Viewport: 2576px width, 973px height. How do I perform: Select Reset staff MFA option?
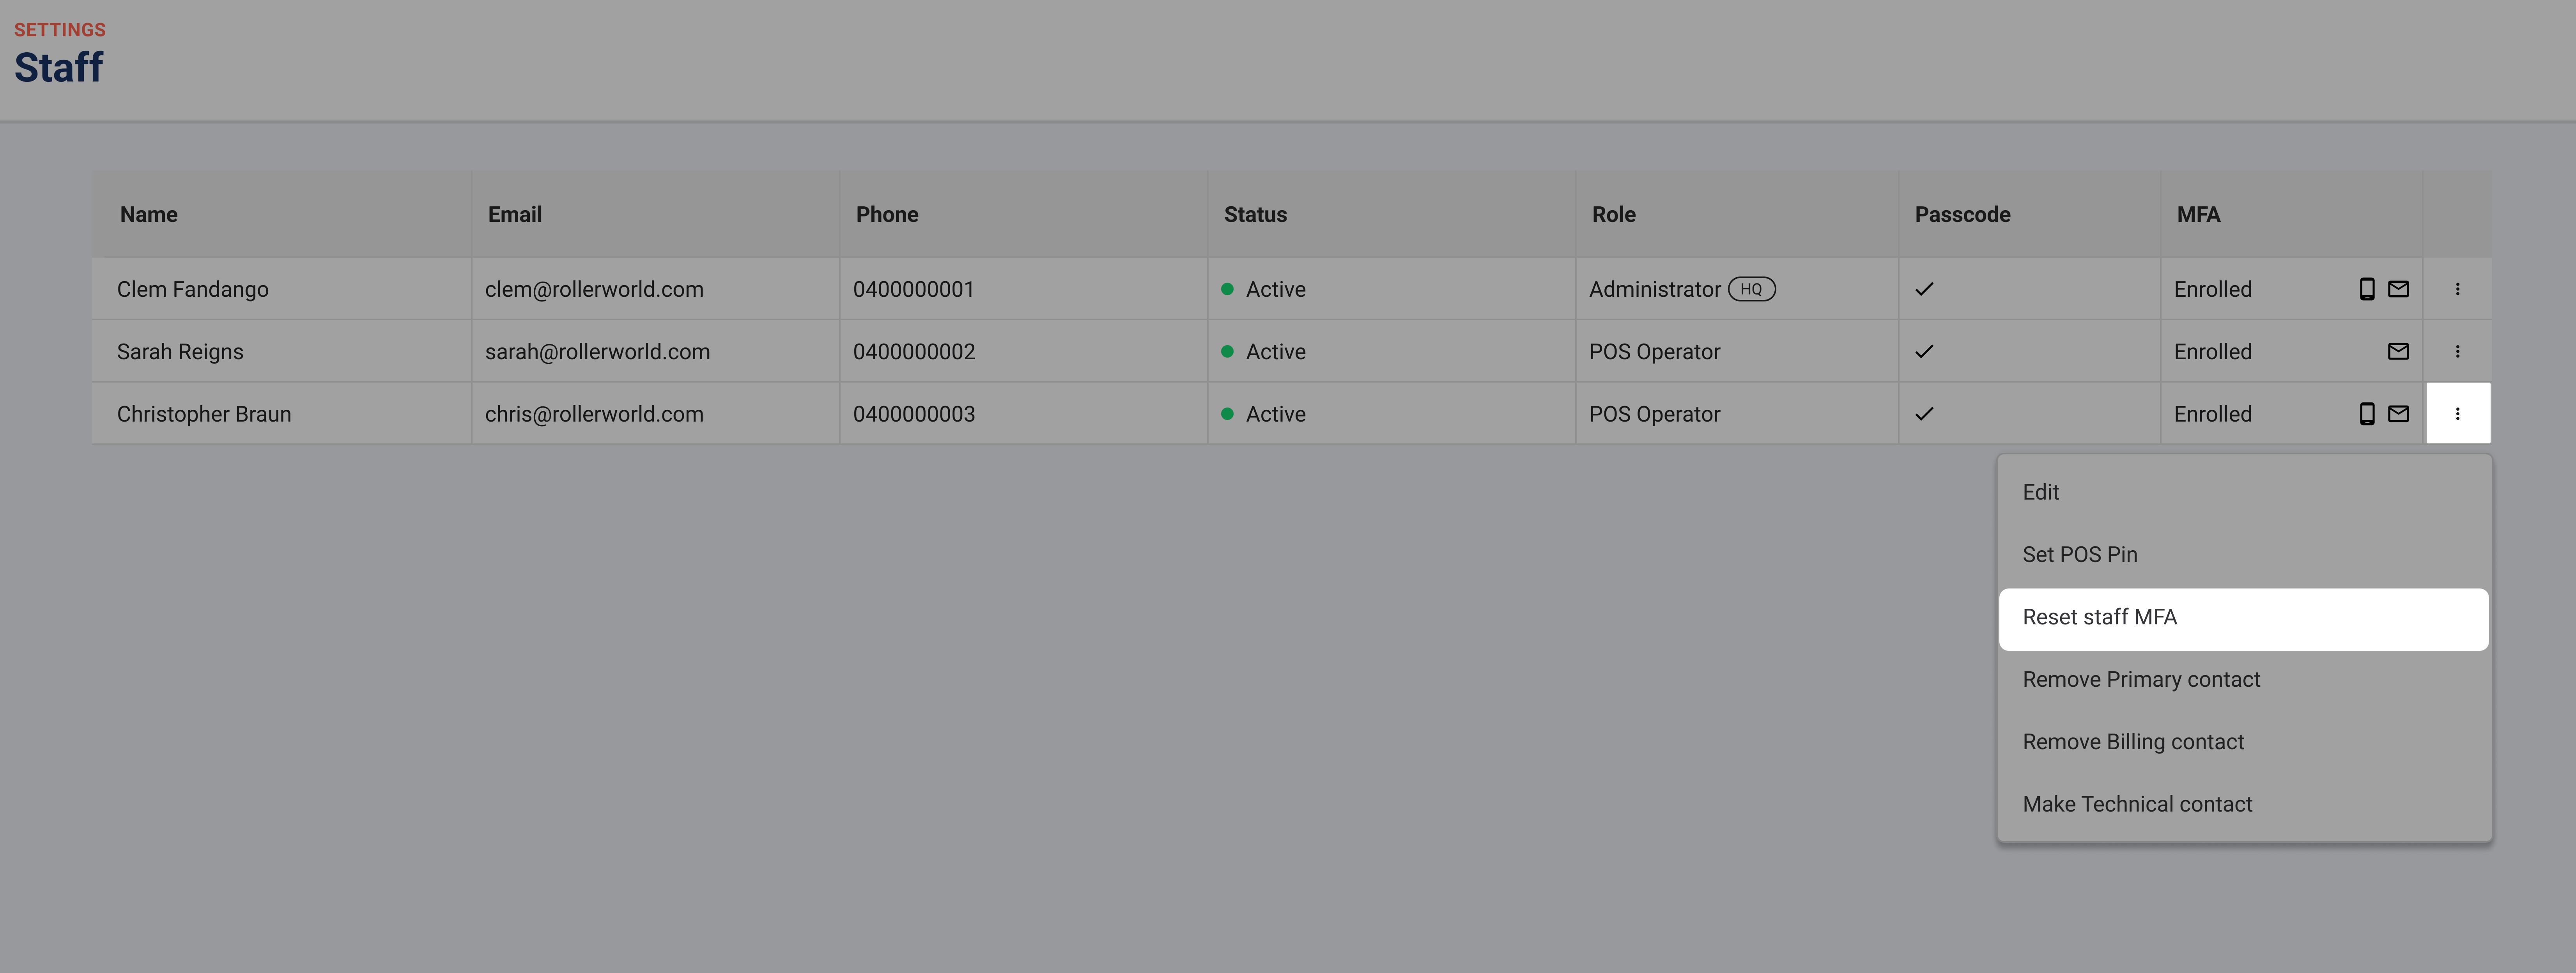point(2099,617)
